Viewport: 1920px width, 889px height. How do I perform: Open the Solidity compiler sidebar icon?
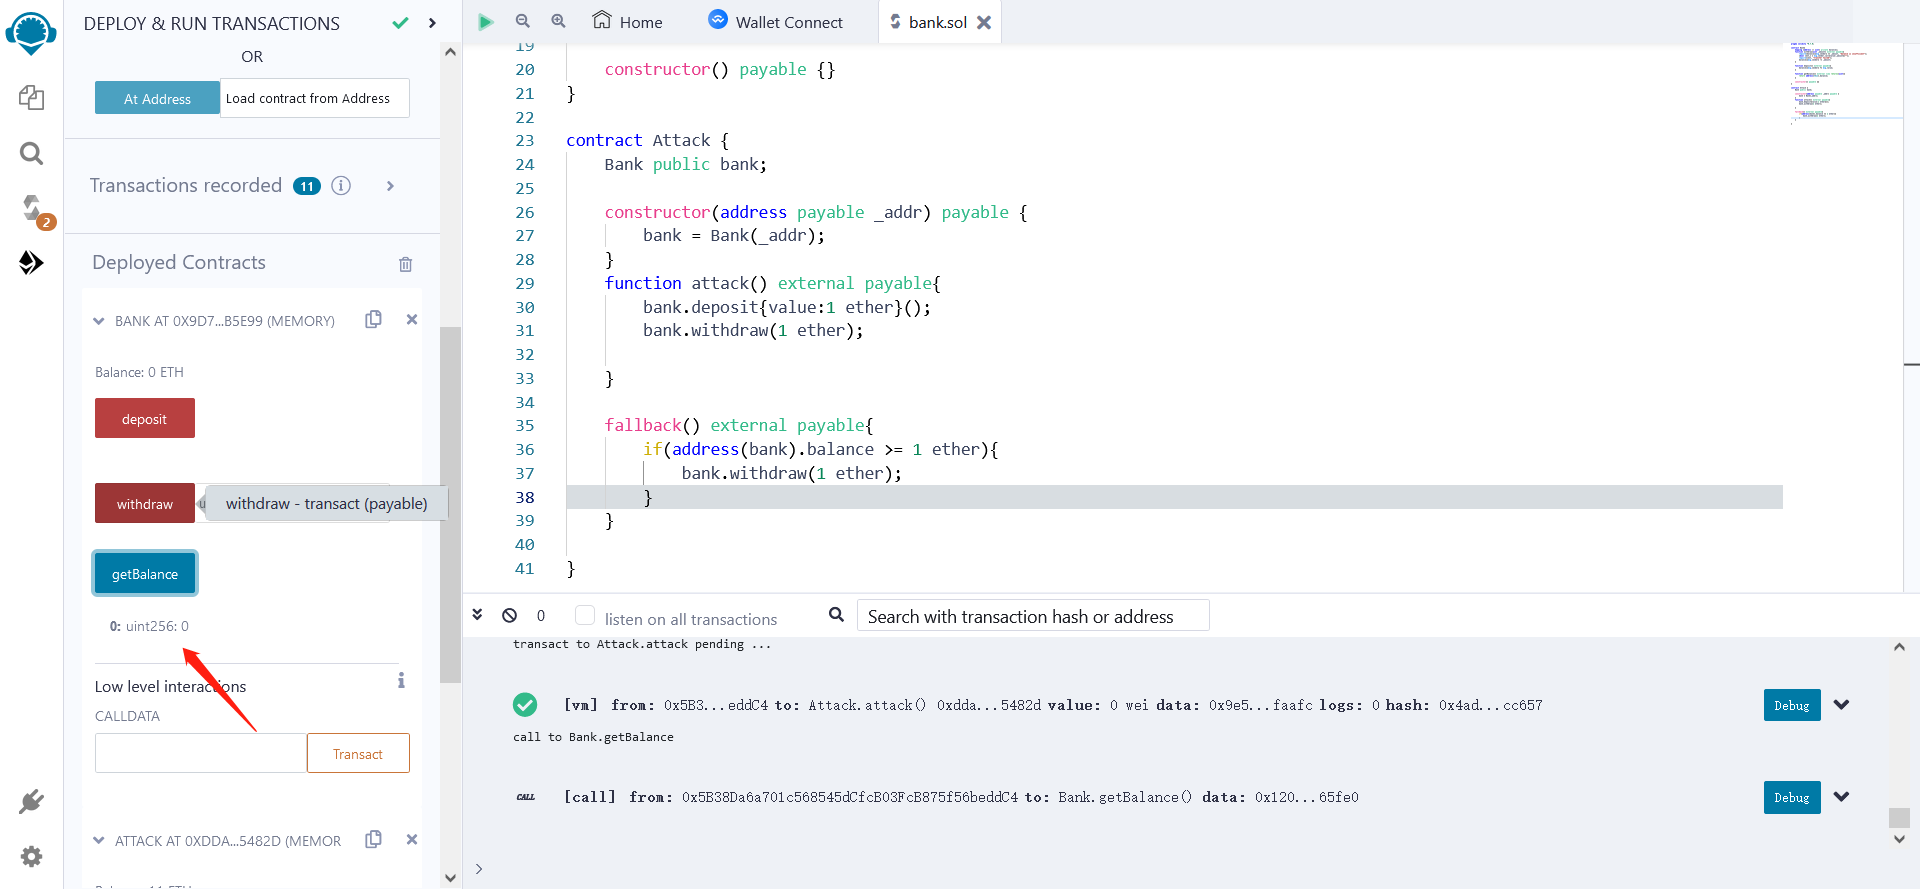click(33, 209)
